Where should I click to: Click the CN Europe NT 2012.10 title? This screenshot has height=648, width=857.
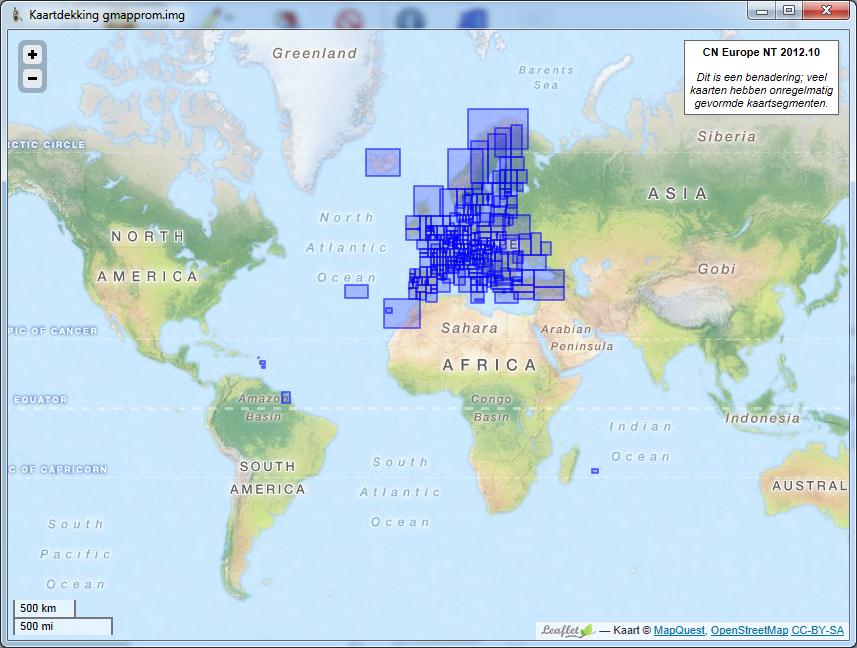pos(761,52)
